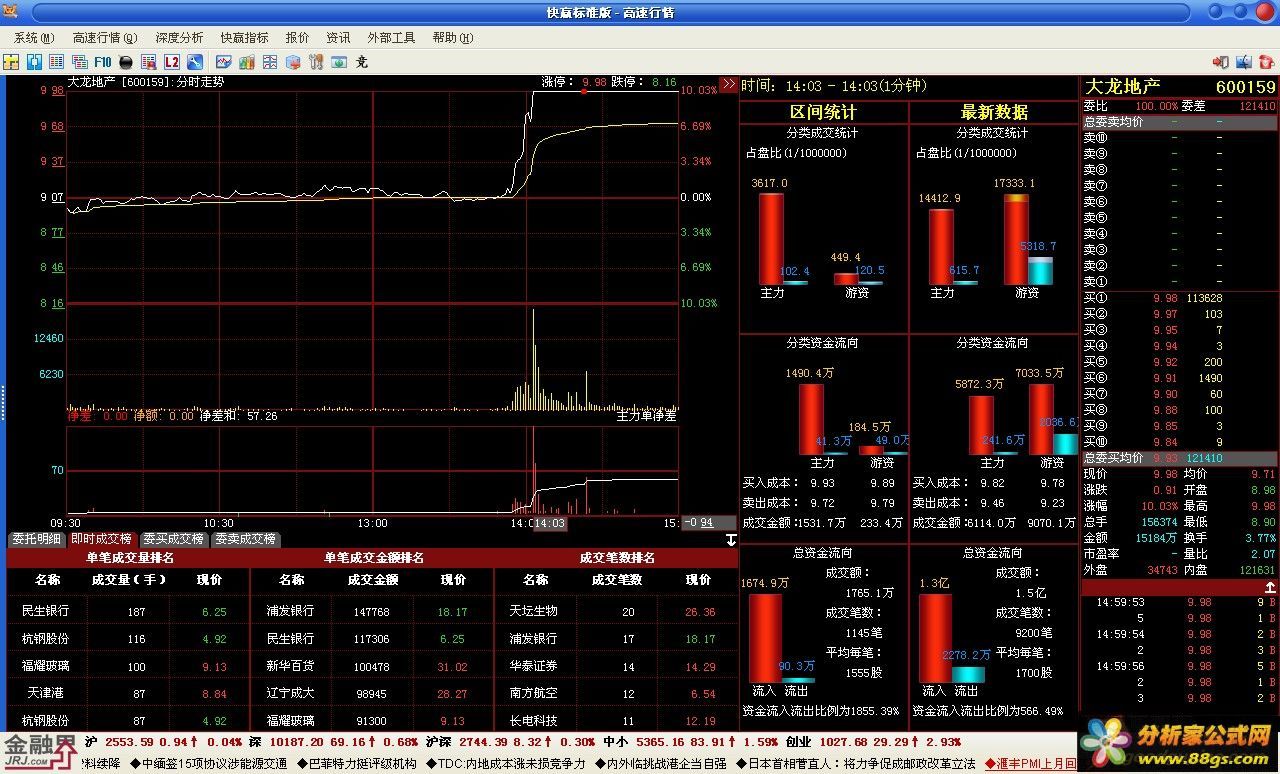Open the 快赢指标 menu
Screen dimensions: 1280x774
pos(244,38)
